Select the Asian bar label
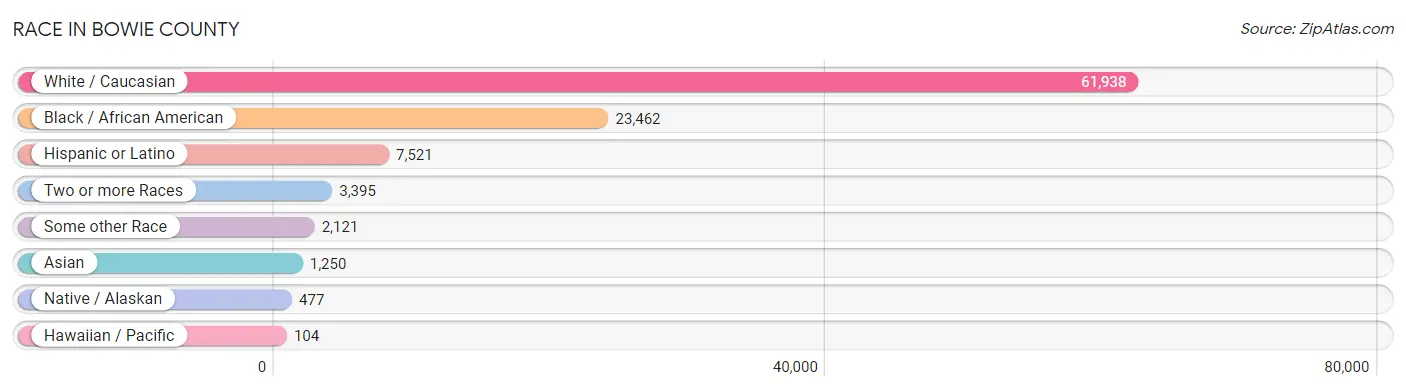This screenshot has width=1406, height=391. [x=64, y=263]
